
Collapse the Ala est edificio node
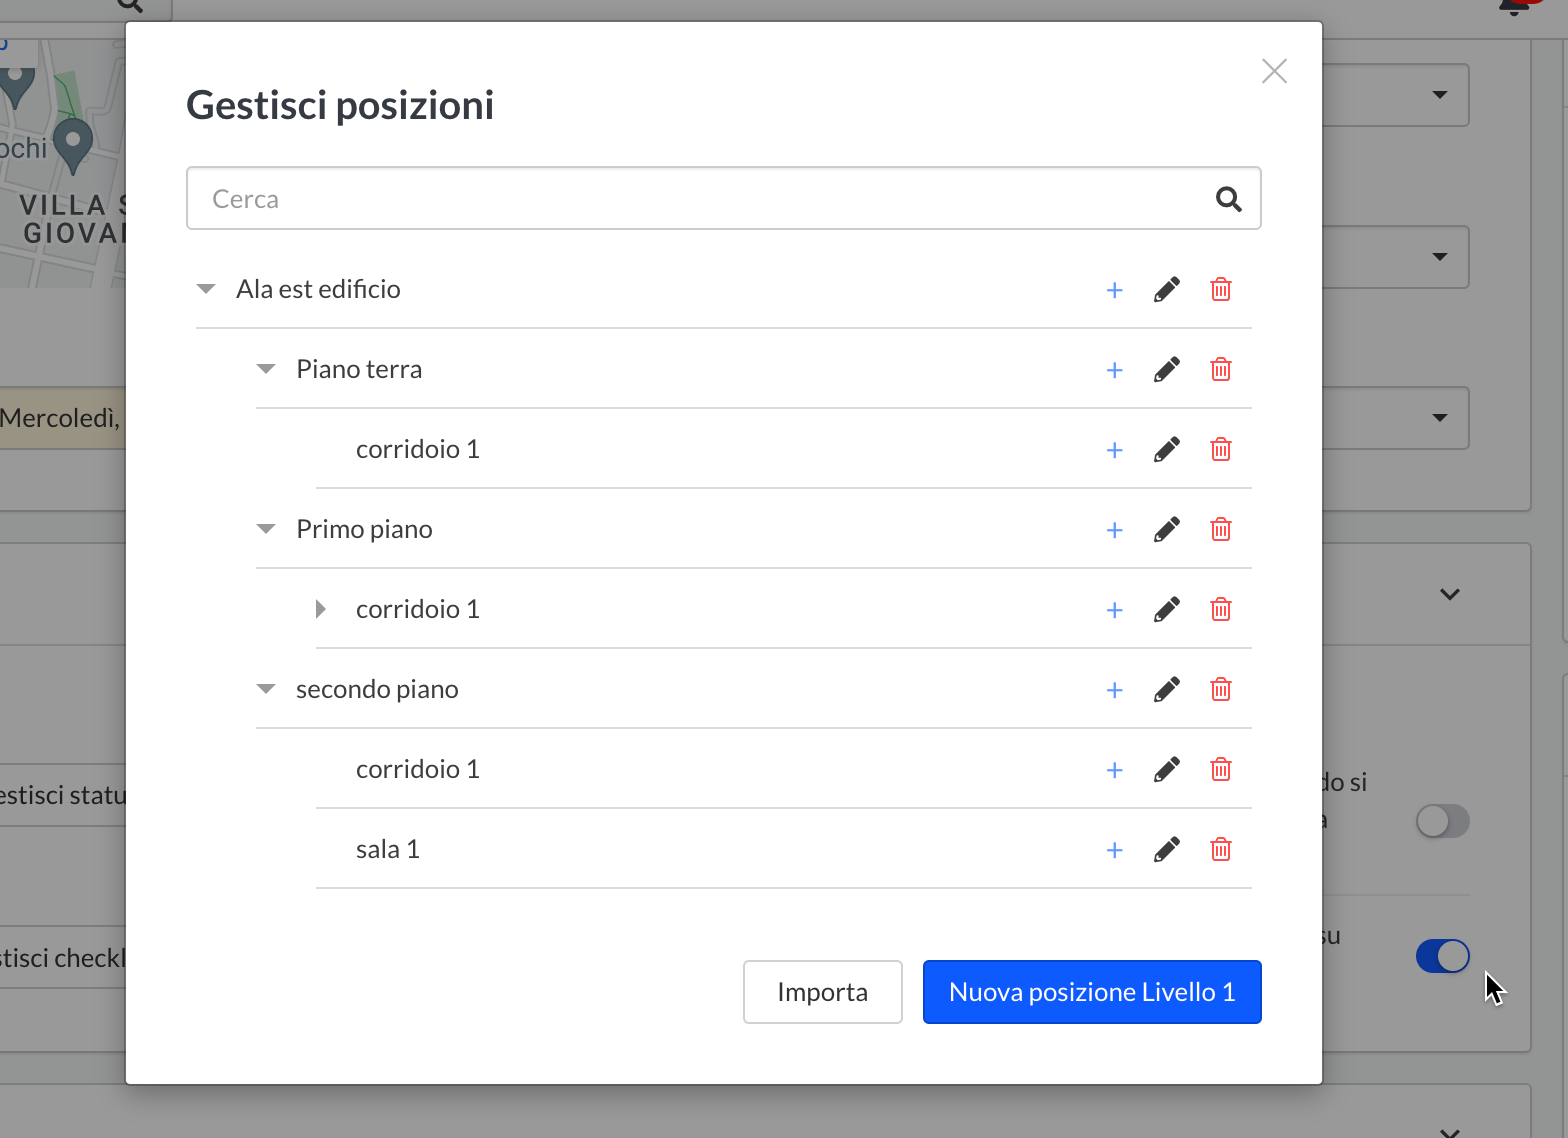pos(206,289)
